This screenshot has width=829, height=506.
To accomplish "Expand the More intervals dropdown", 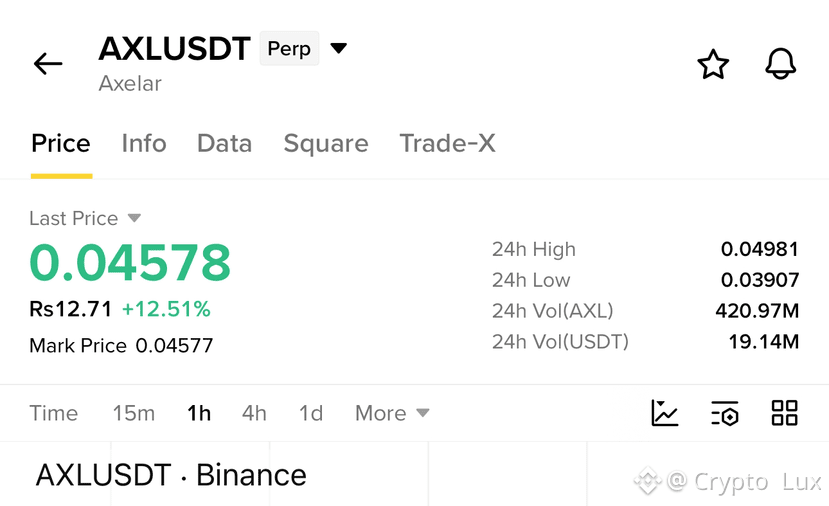I will [x=392, y=413].
